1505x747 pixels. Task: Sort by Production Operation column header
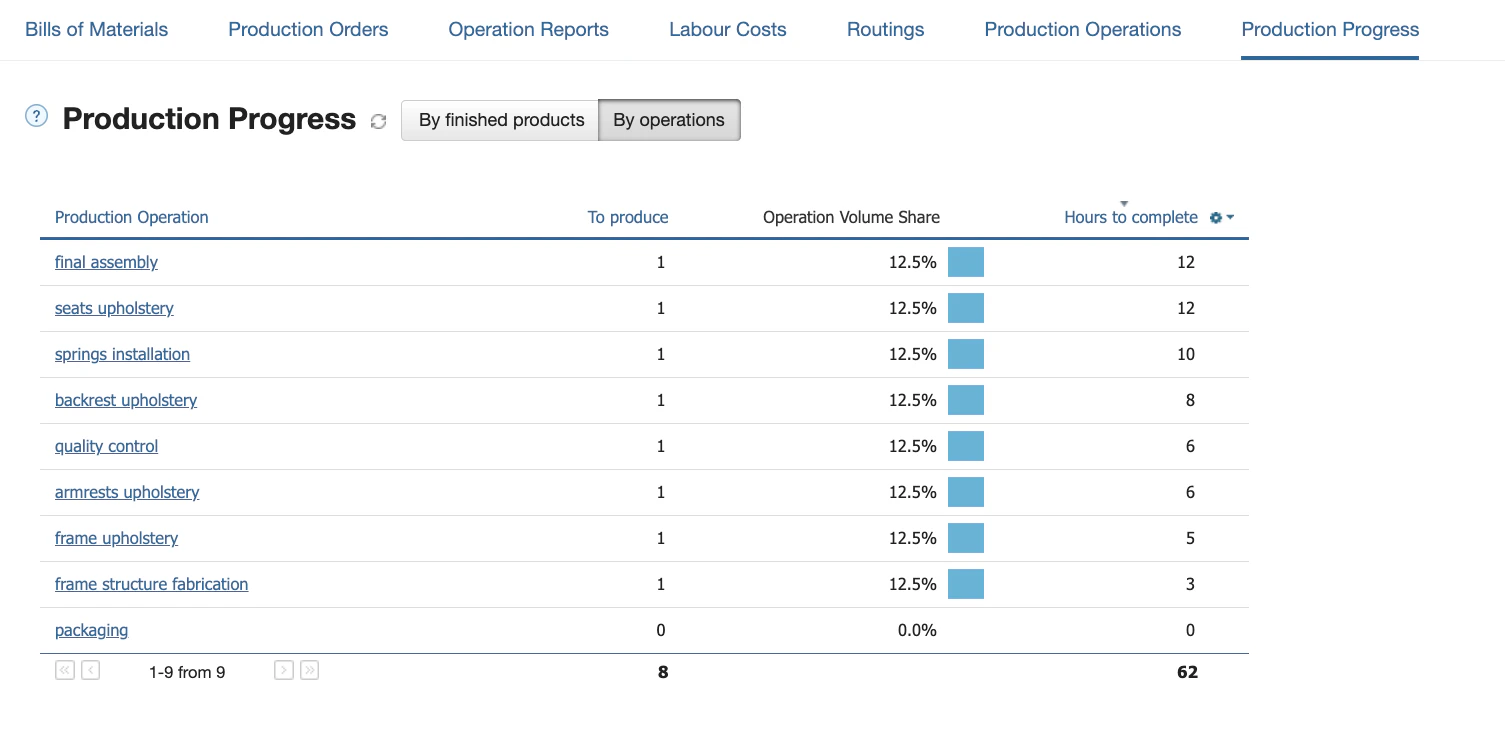point(131,218)
